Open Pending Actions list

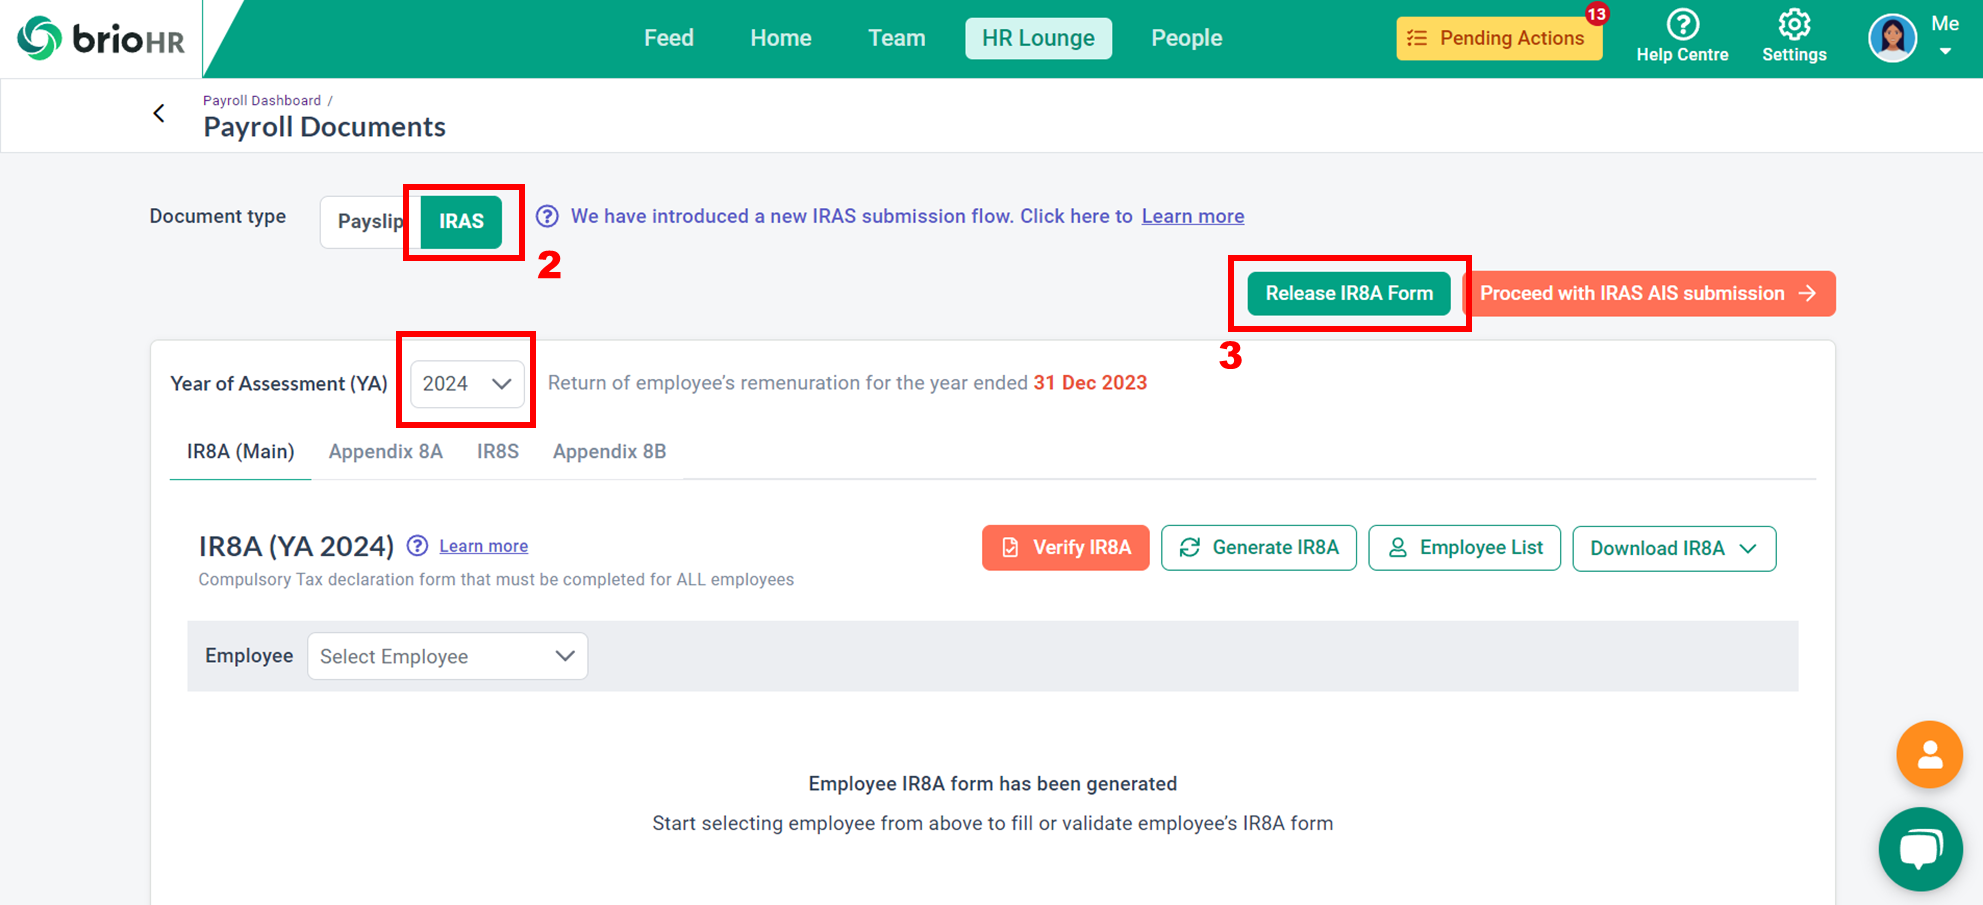(x=1499, y=38)
